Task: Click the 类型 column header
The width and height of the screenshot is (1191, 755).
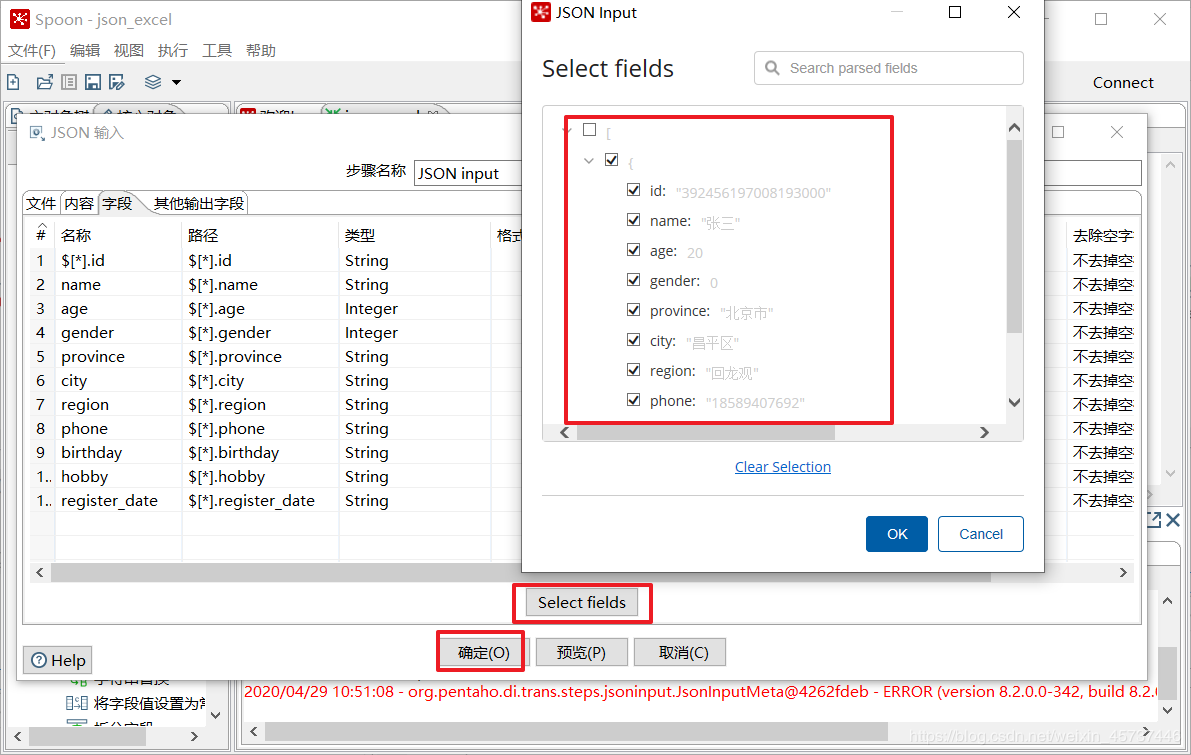Action: (x=415, y=235)
